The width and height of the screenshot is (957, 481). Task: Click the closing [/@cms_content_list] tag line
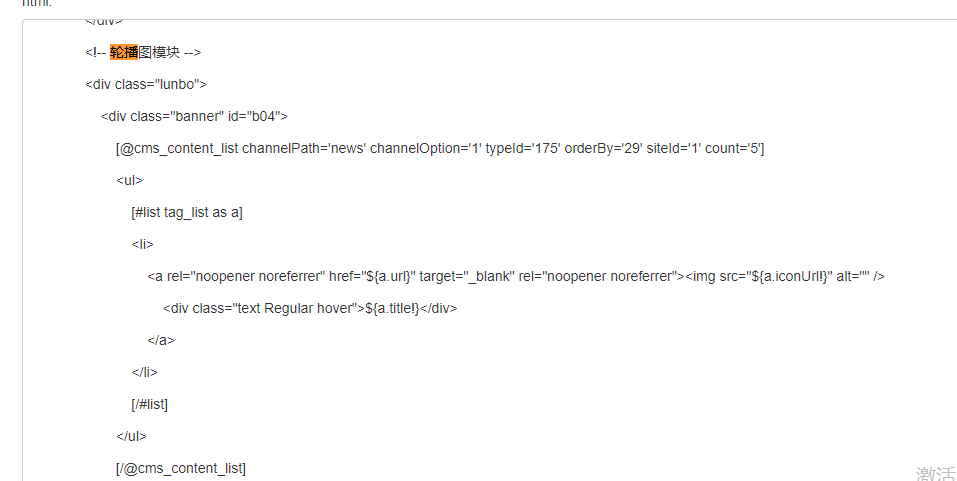coord(181,468)
